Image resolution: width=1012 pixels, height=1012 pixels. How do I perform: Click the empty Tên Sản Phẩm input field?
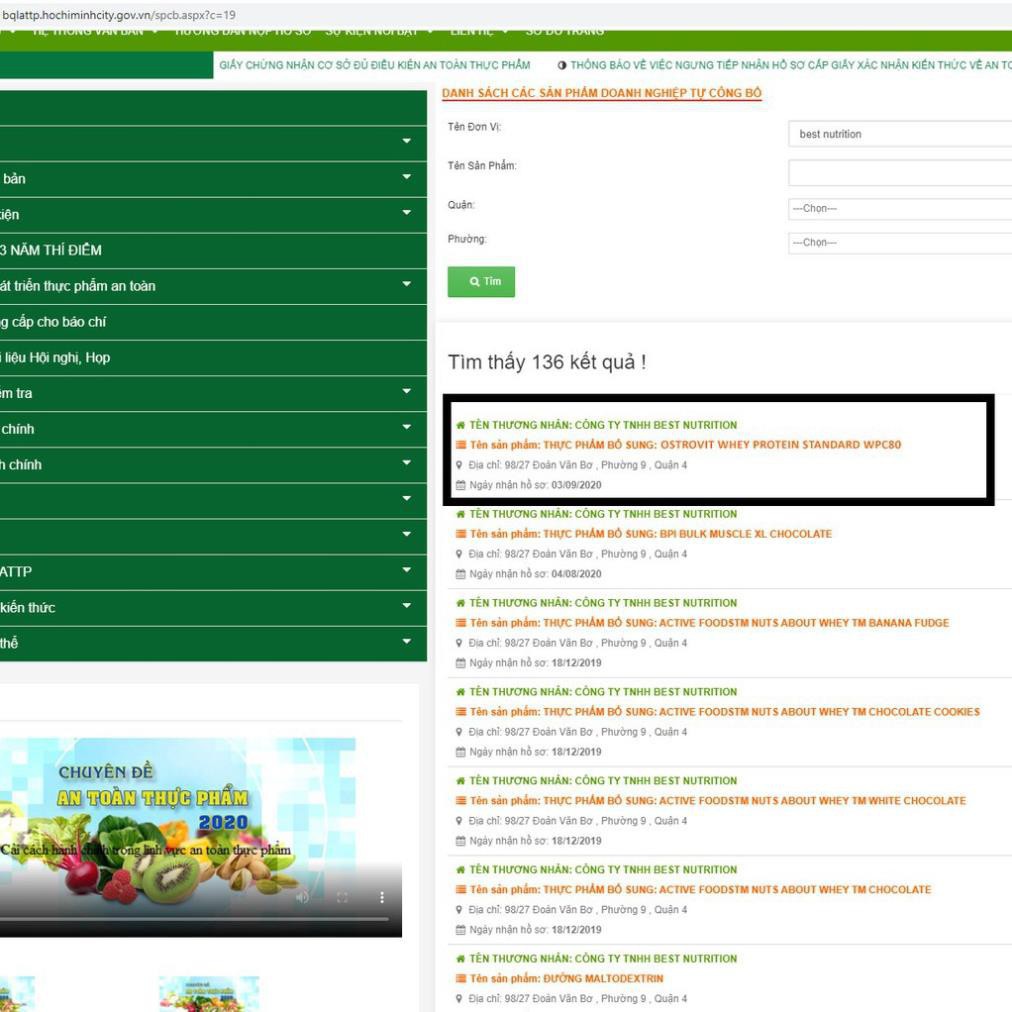[x=900, y=173]
